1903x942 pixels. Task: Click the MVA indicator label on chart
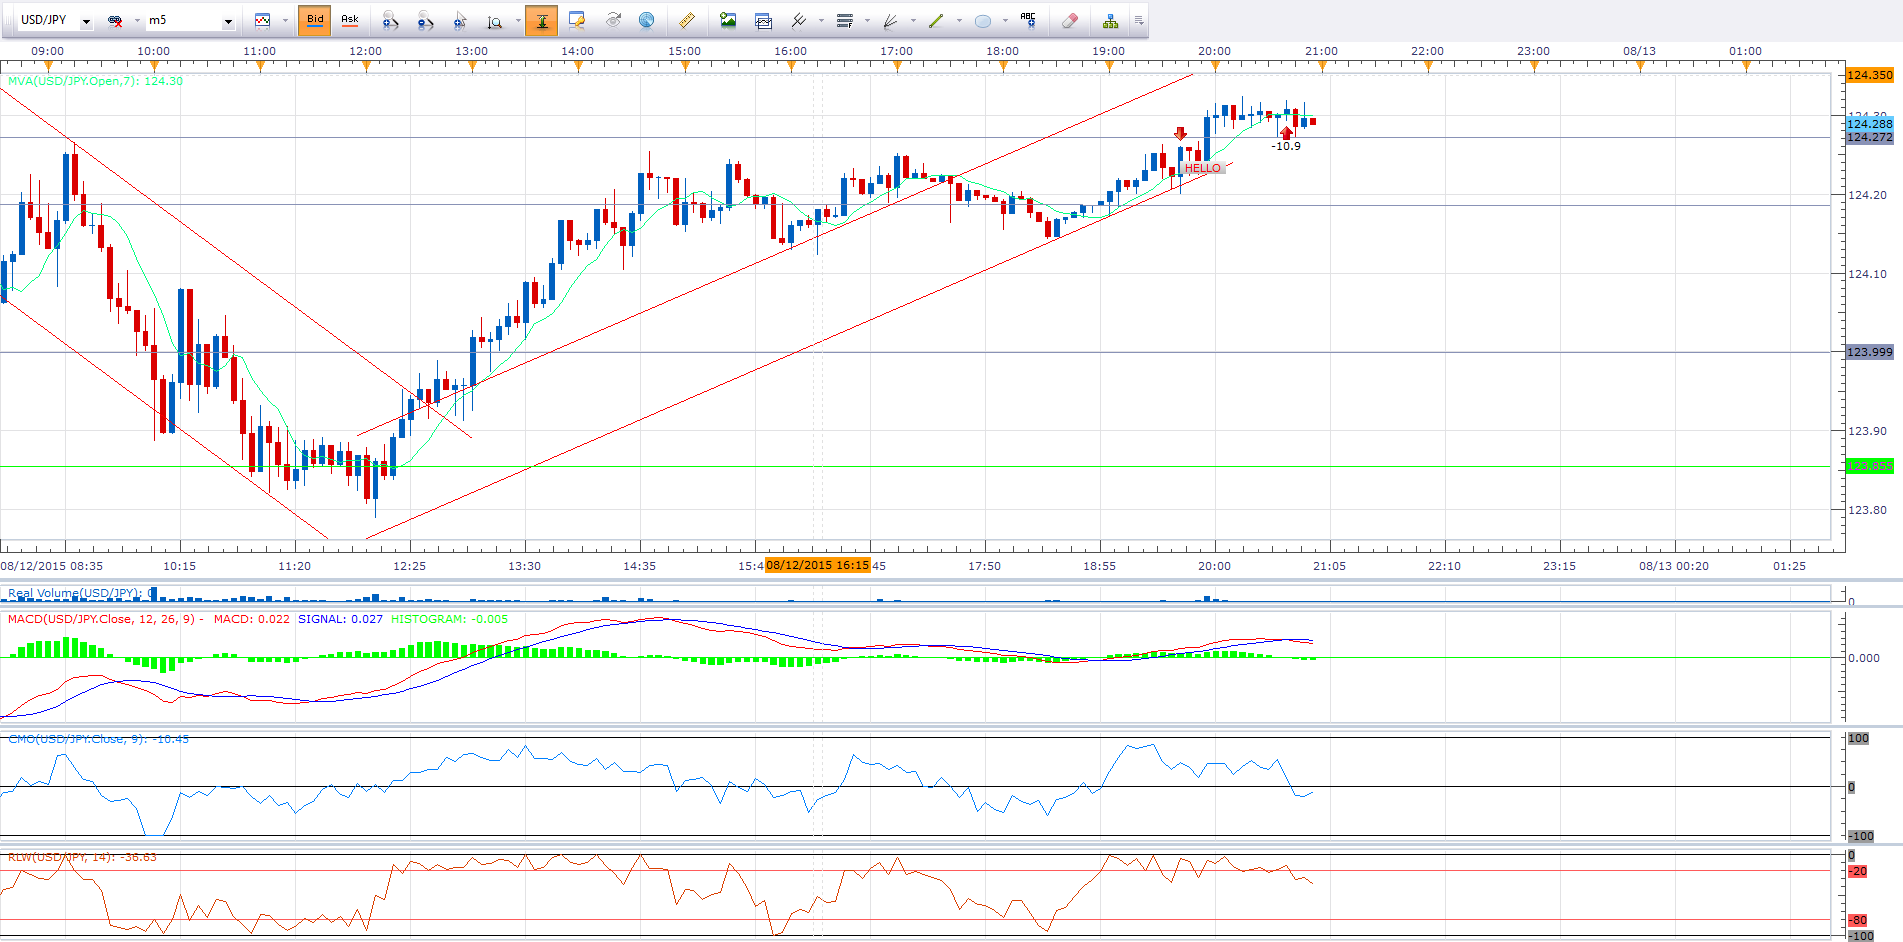click(95, 81)
